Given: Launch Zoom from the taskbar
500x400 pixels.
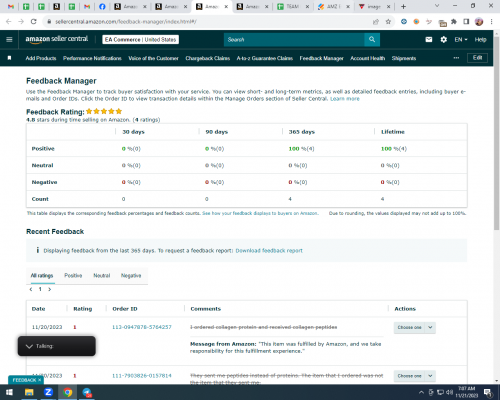Looking at the screenshot, I should point(48,392).
